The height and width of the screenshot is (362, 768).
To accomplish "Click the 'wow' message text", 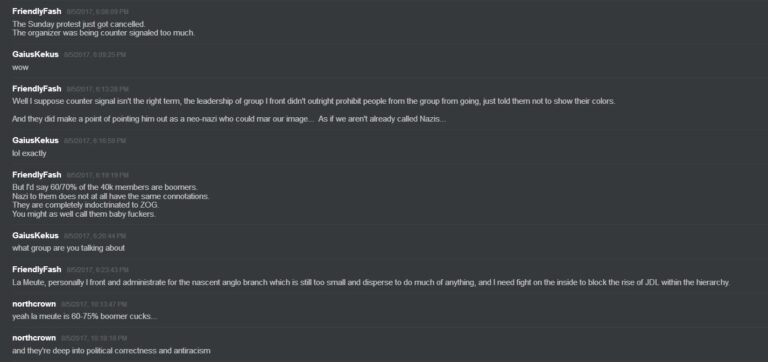I will [21, 67].
